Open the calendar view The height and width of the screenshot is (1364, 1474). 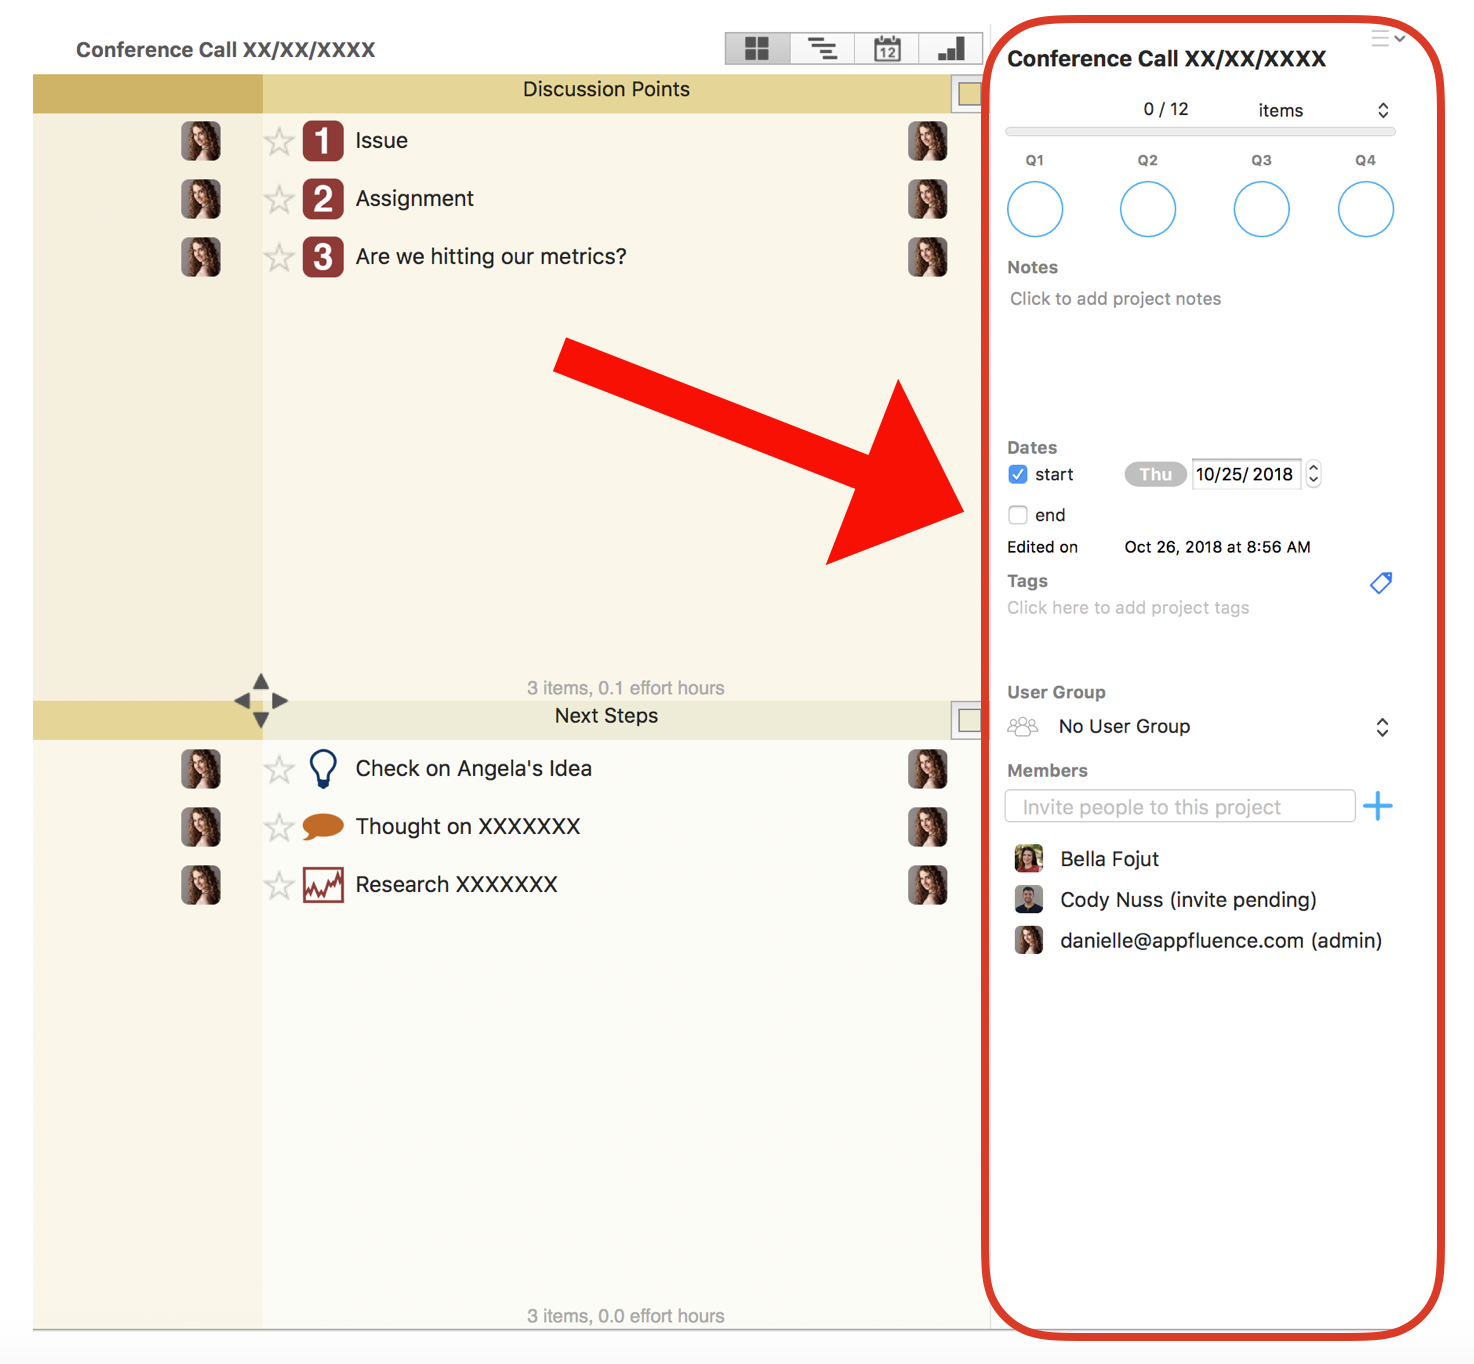coord(887,49)
